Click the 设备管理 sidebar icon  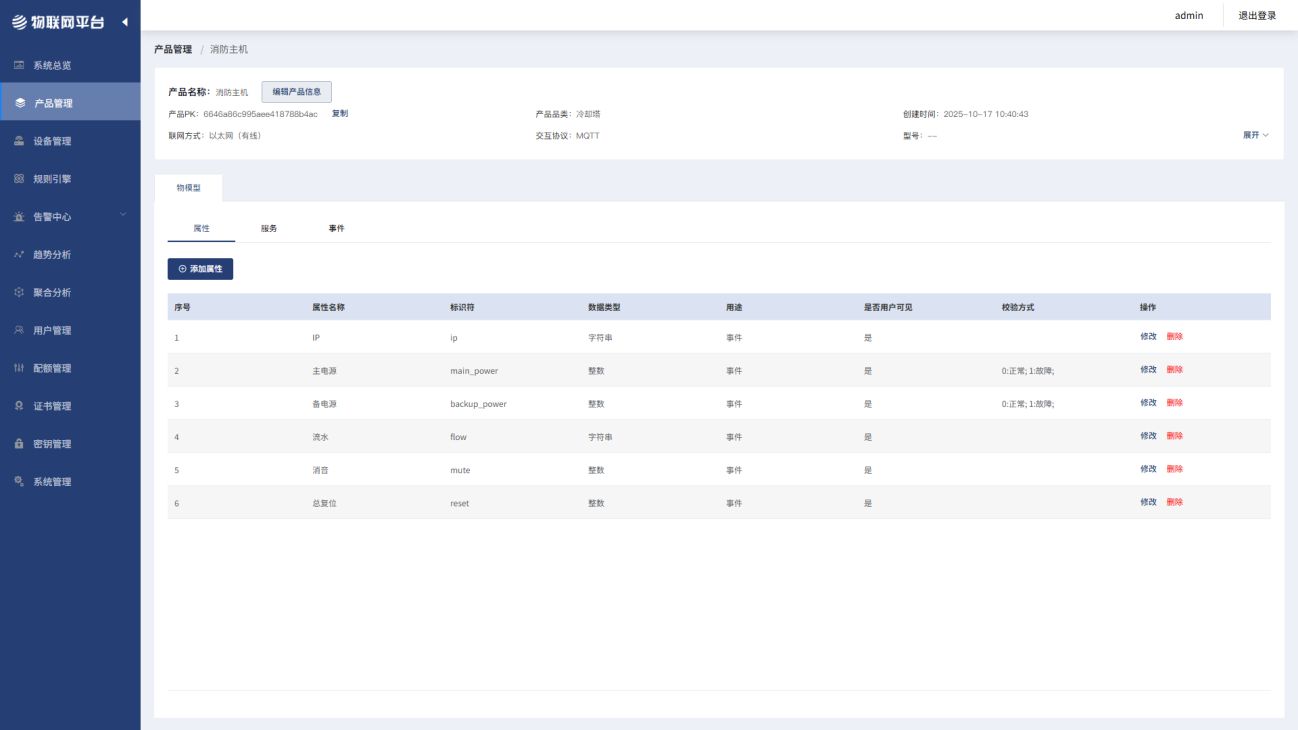pos(19,141)
